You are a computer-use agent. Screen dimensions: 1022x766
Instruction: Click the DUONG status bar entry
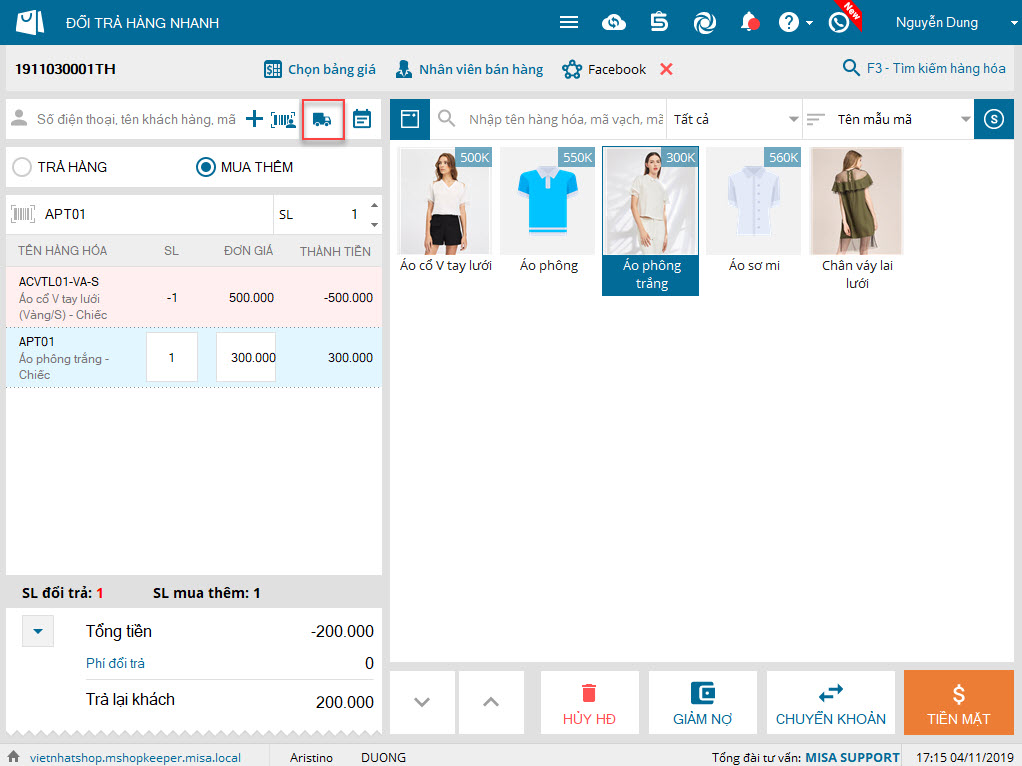[383, 758]
